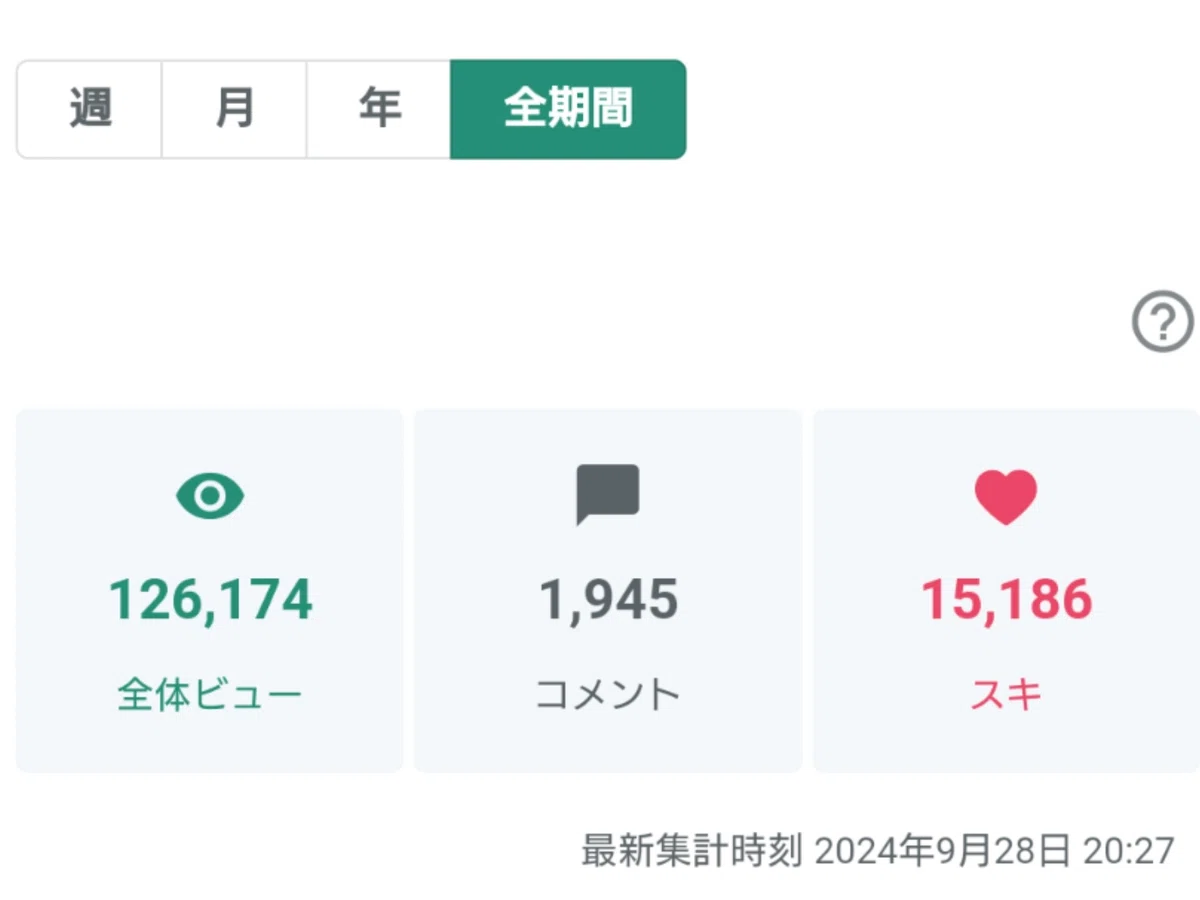Click the 全体ビュー label
This screenshot has width=1200, height=900.
tap(210, 694)
